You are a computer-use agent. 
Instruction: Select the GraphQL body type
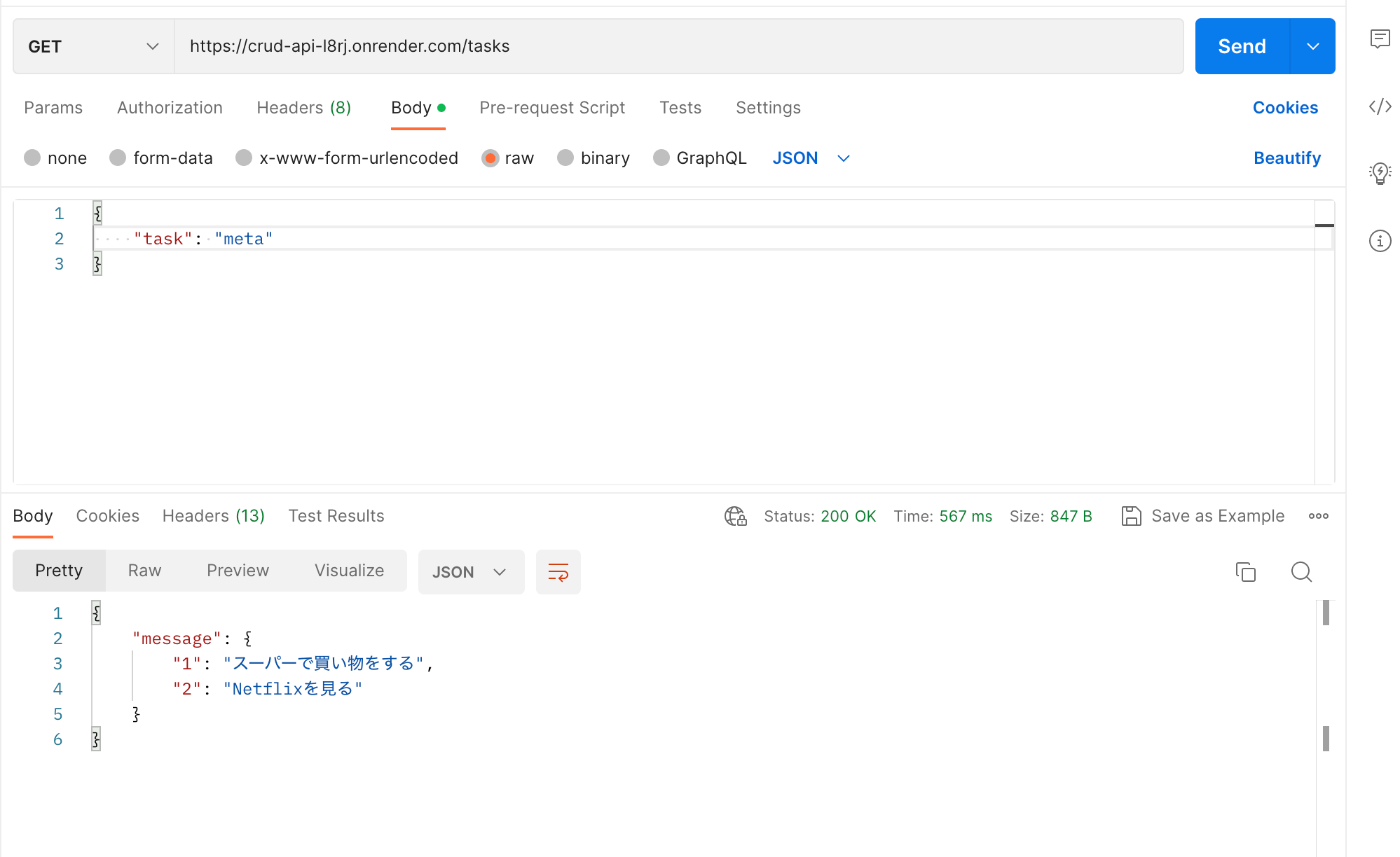661,158
